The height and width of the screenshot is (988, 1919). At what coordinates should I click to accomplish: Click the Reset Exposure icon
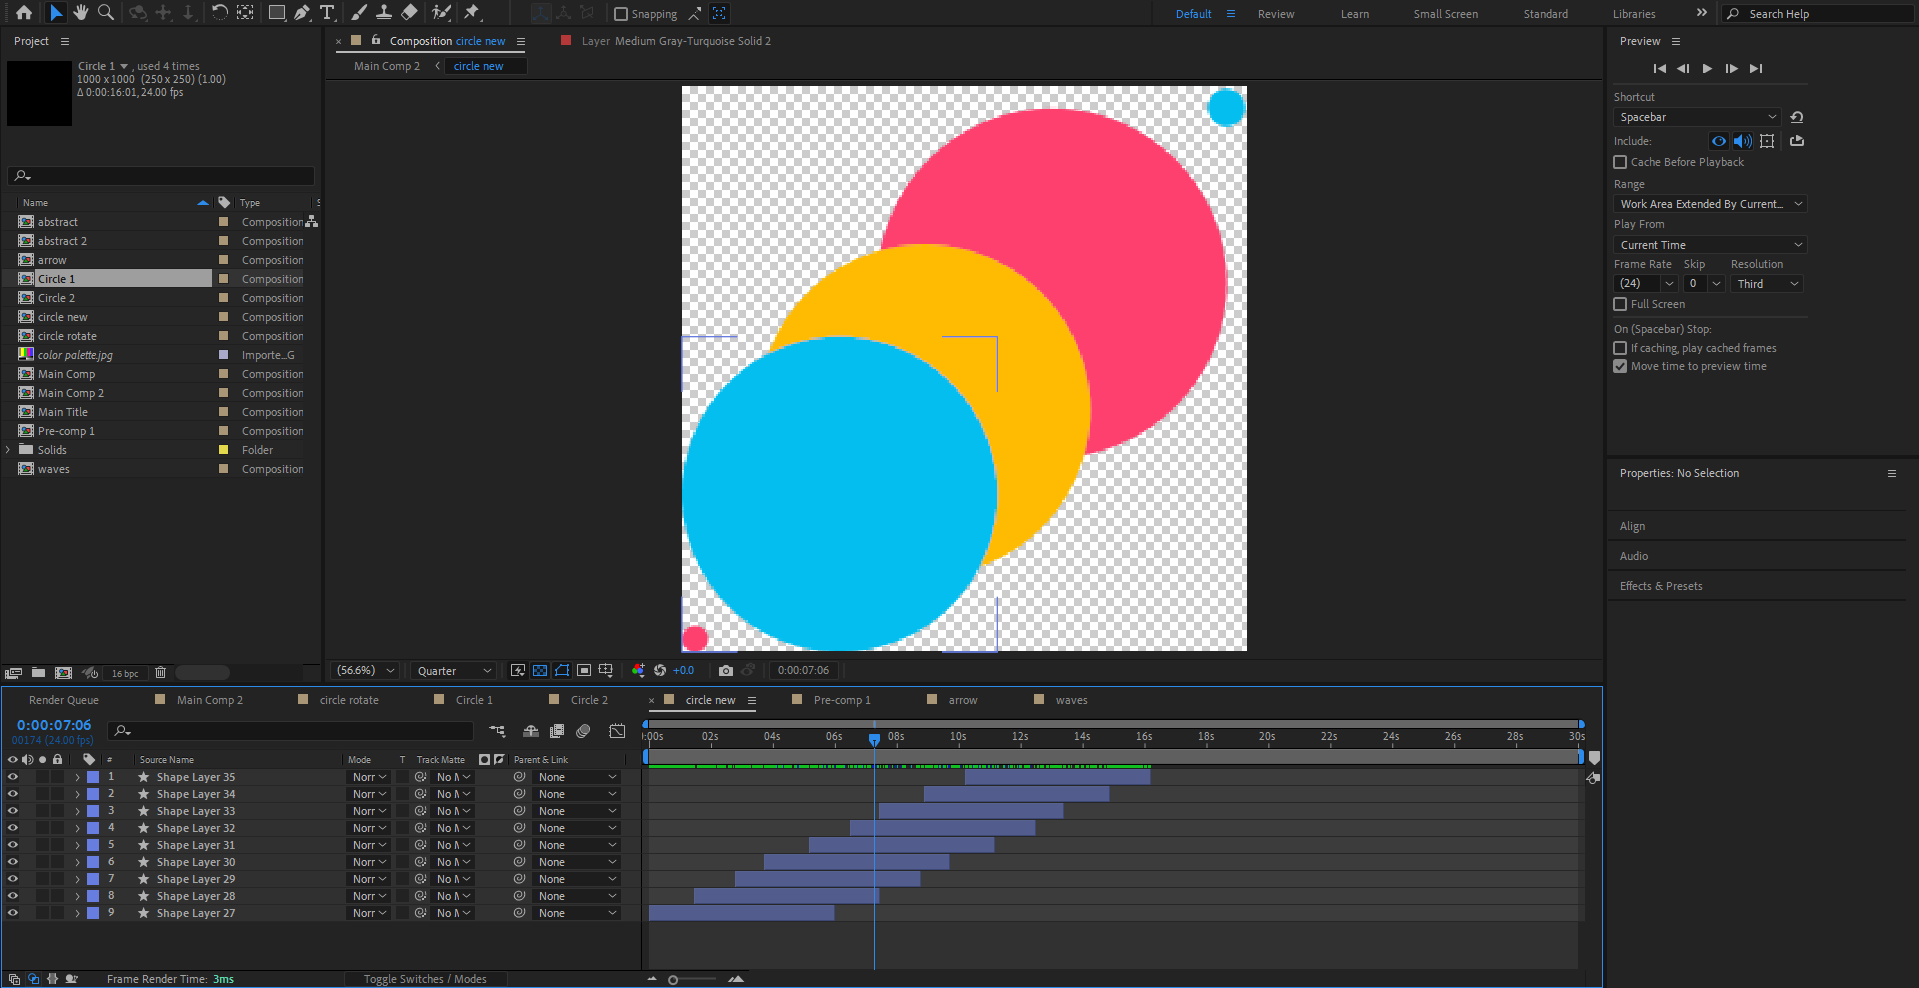660,671
